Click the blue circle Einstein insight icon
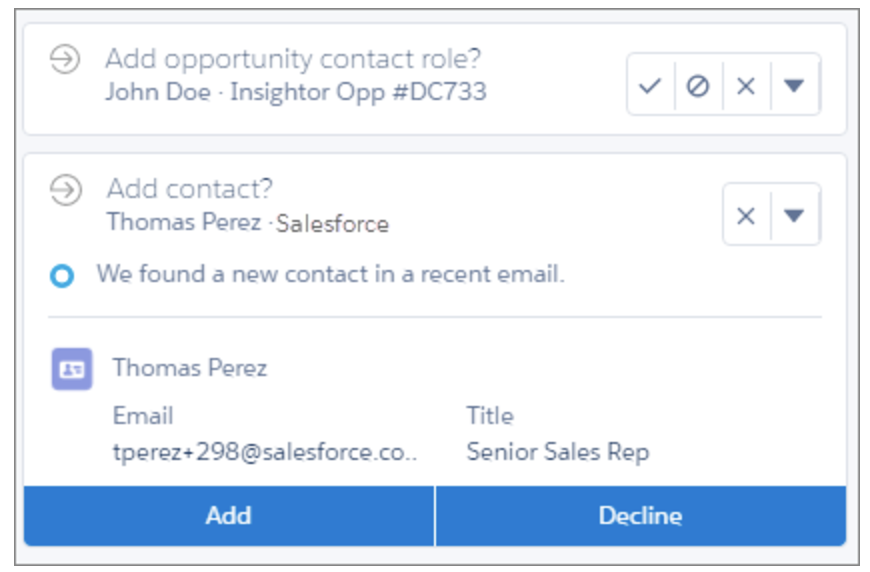The width and height of the screenshot is (870, 572). coord(62,276)
